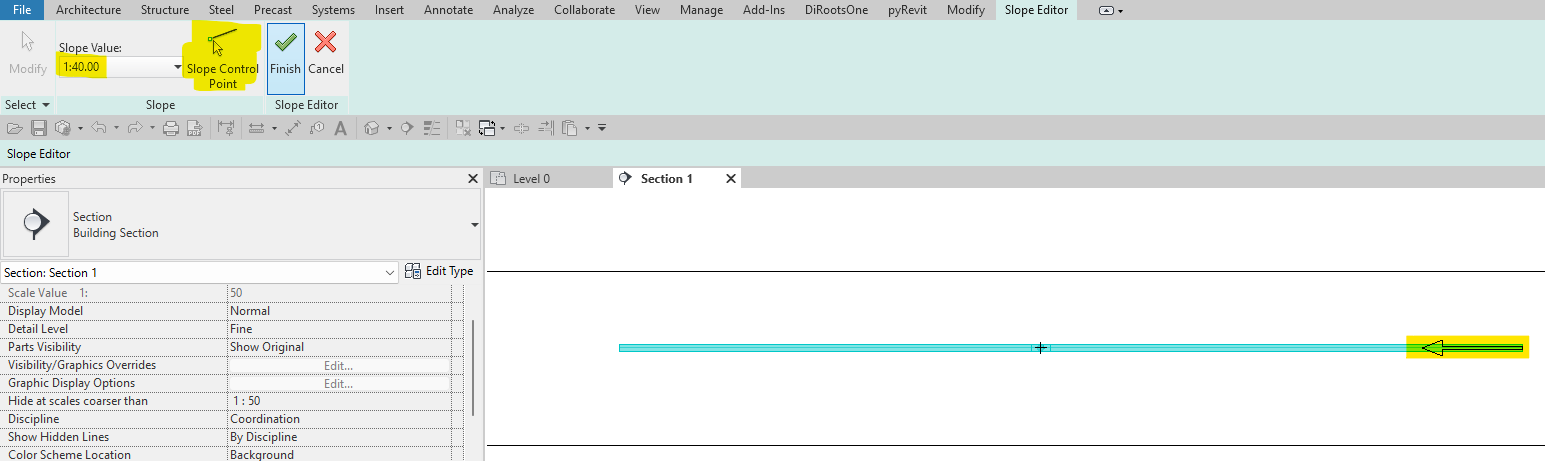Close the Properties palette
Screen dimensions: 1545x461
pyautogui.click(x=473, y=179)
